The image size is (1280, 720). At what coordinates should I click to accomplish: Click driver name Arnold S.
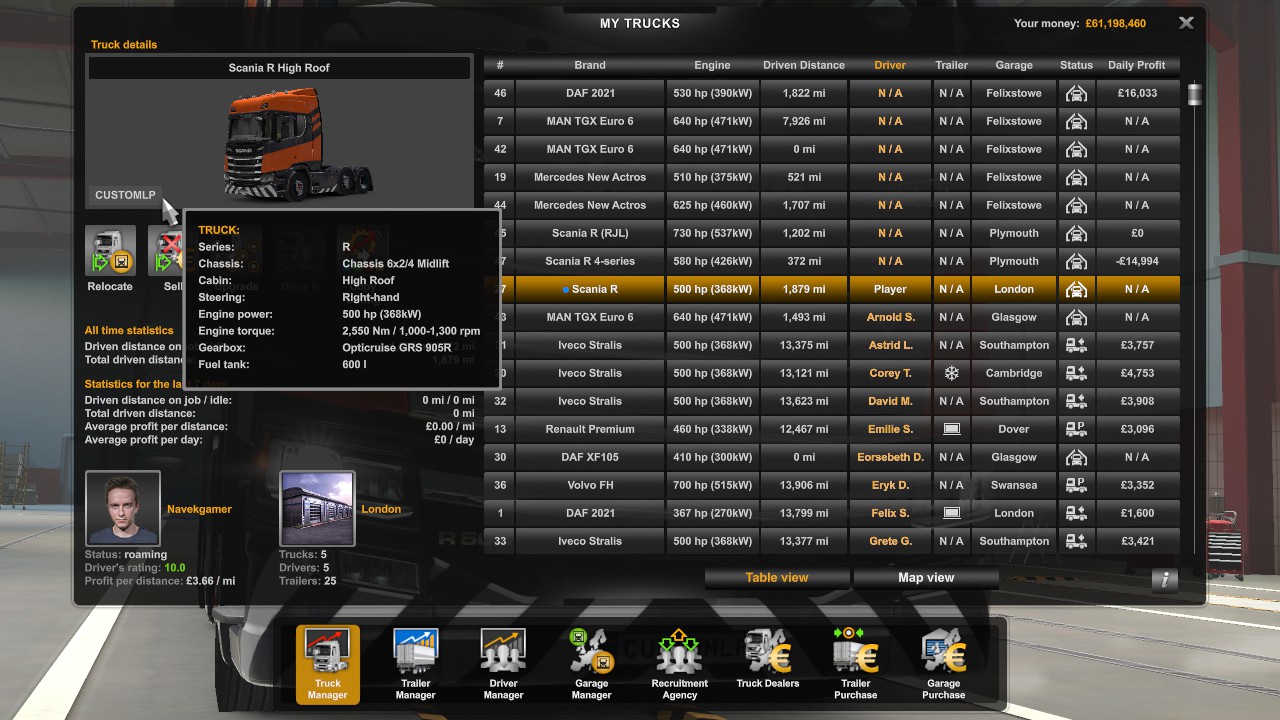[x=890, y=317]
